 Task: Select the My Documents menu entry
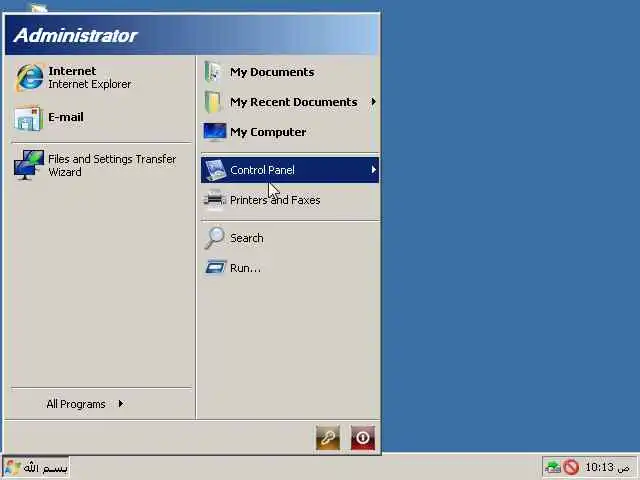290,72
